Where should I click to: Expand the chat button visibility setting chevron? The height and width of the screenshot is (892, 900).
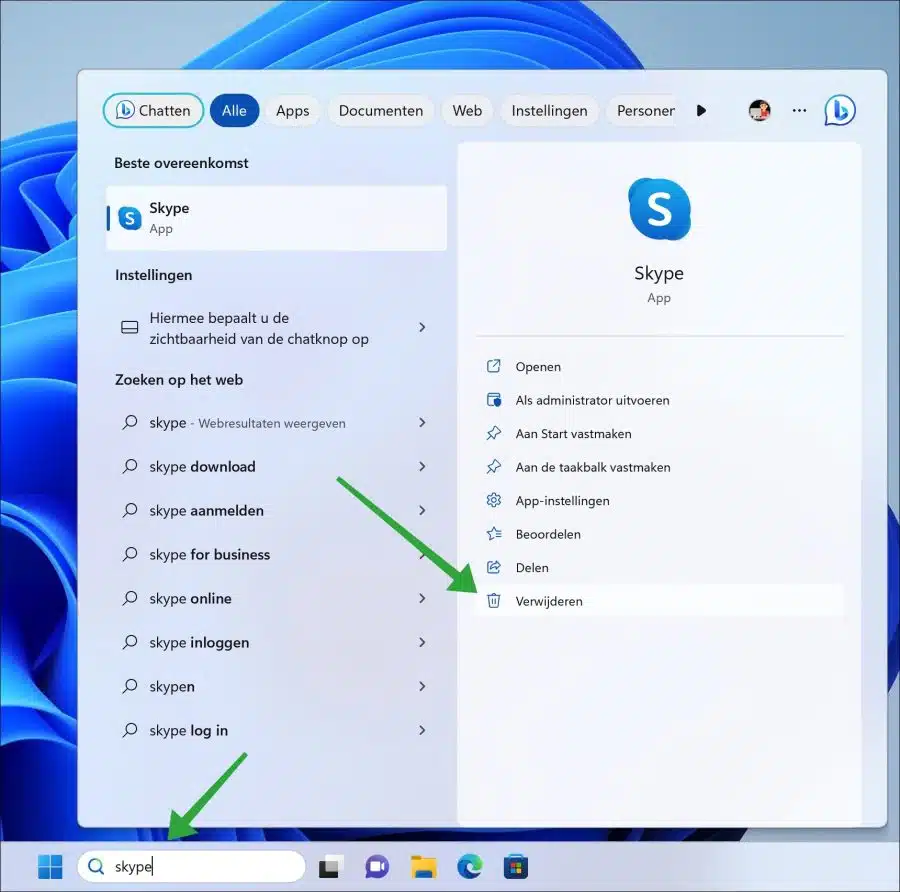click(422, 327)
